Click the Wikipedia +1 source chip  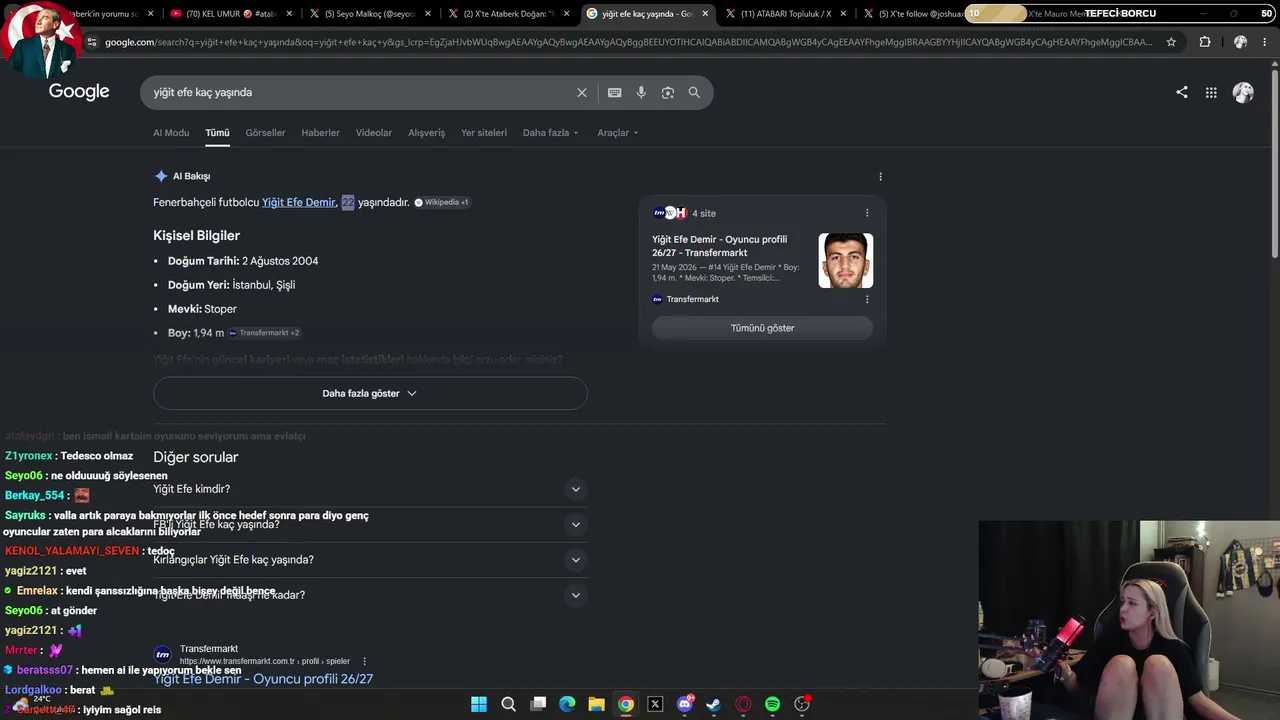441,202
